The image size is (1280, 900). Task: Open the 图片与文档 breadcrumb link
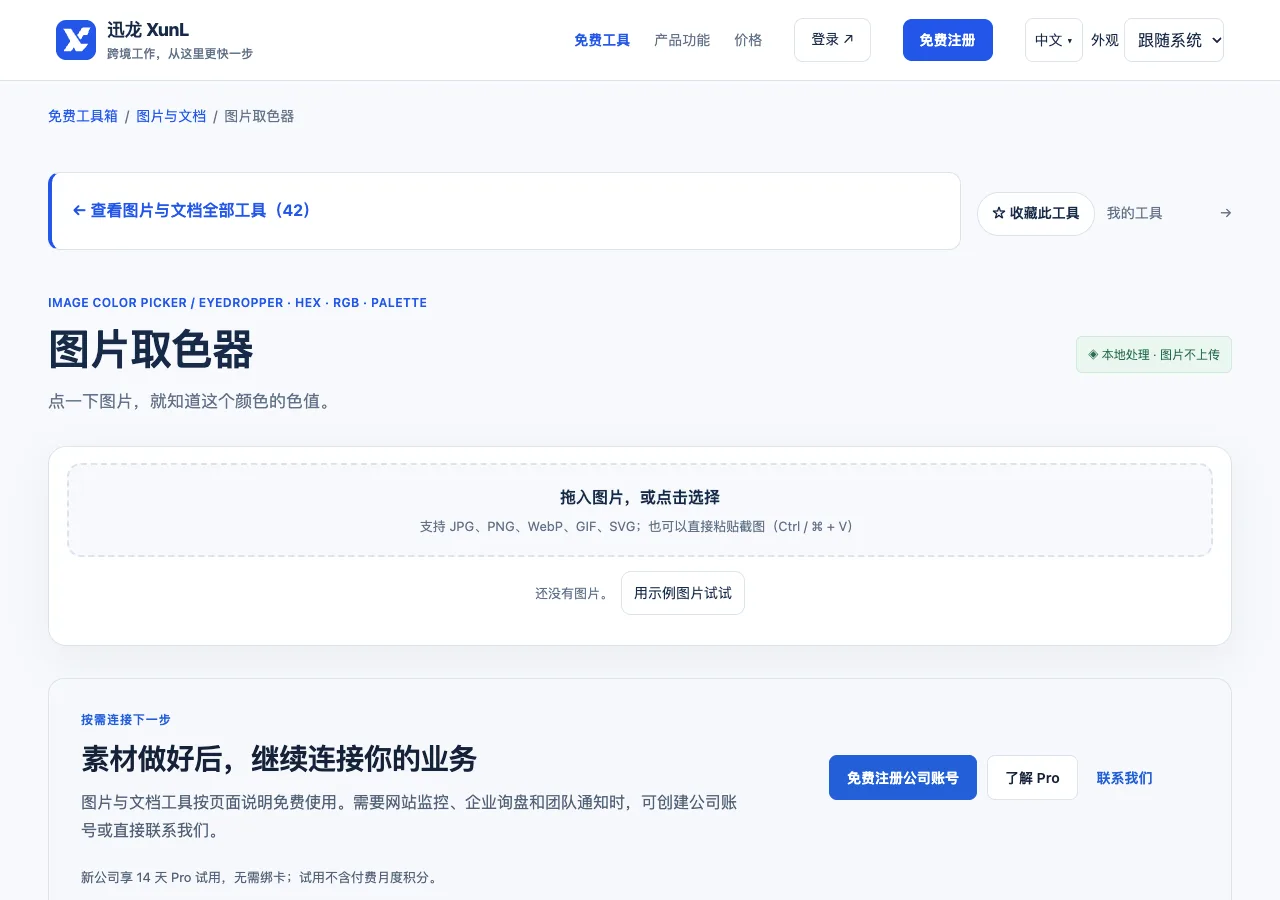point(171,116)
